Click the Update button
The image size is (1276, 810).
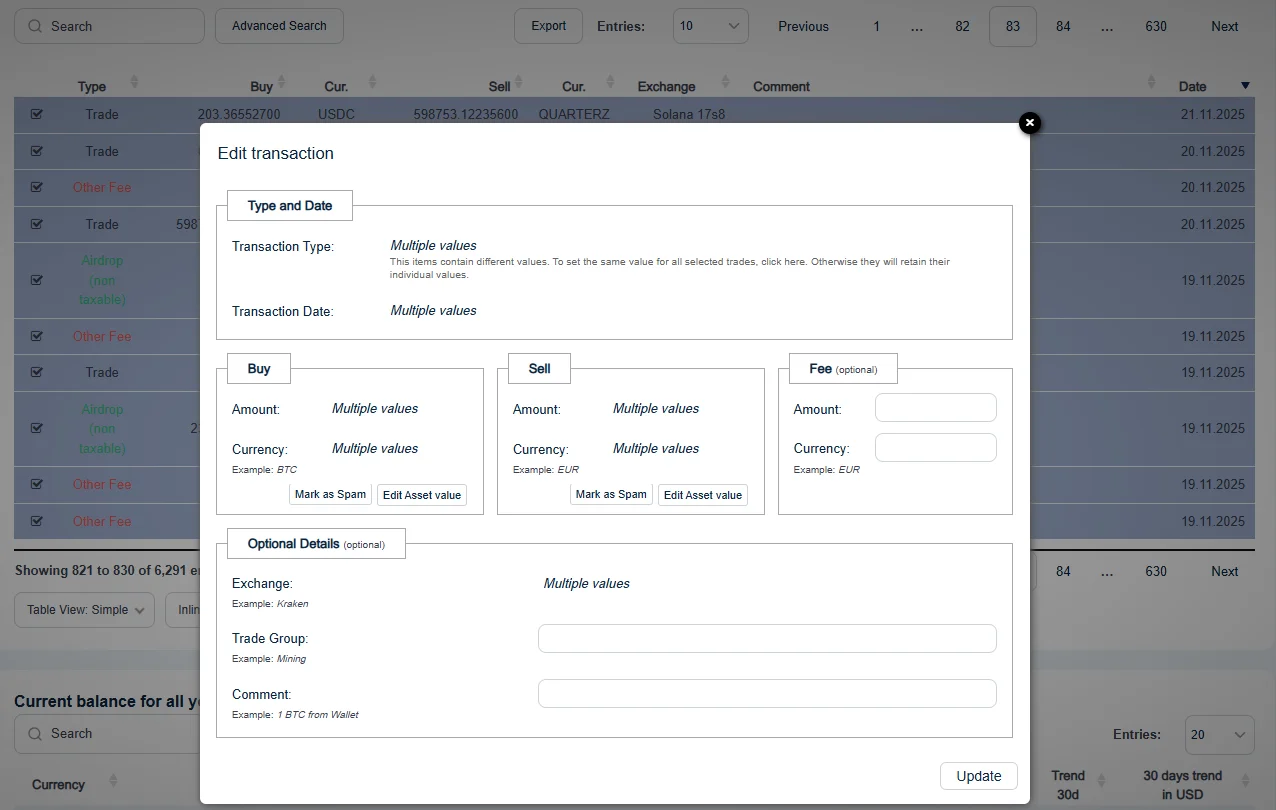(x=978, y=776)
